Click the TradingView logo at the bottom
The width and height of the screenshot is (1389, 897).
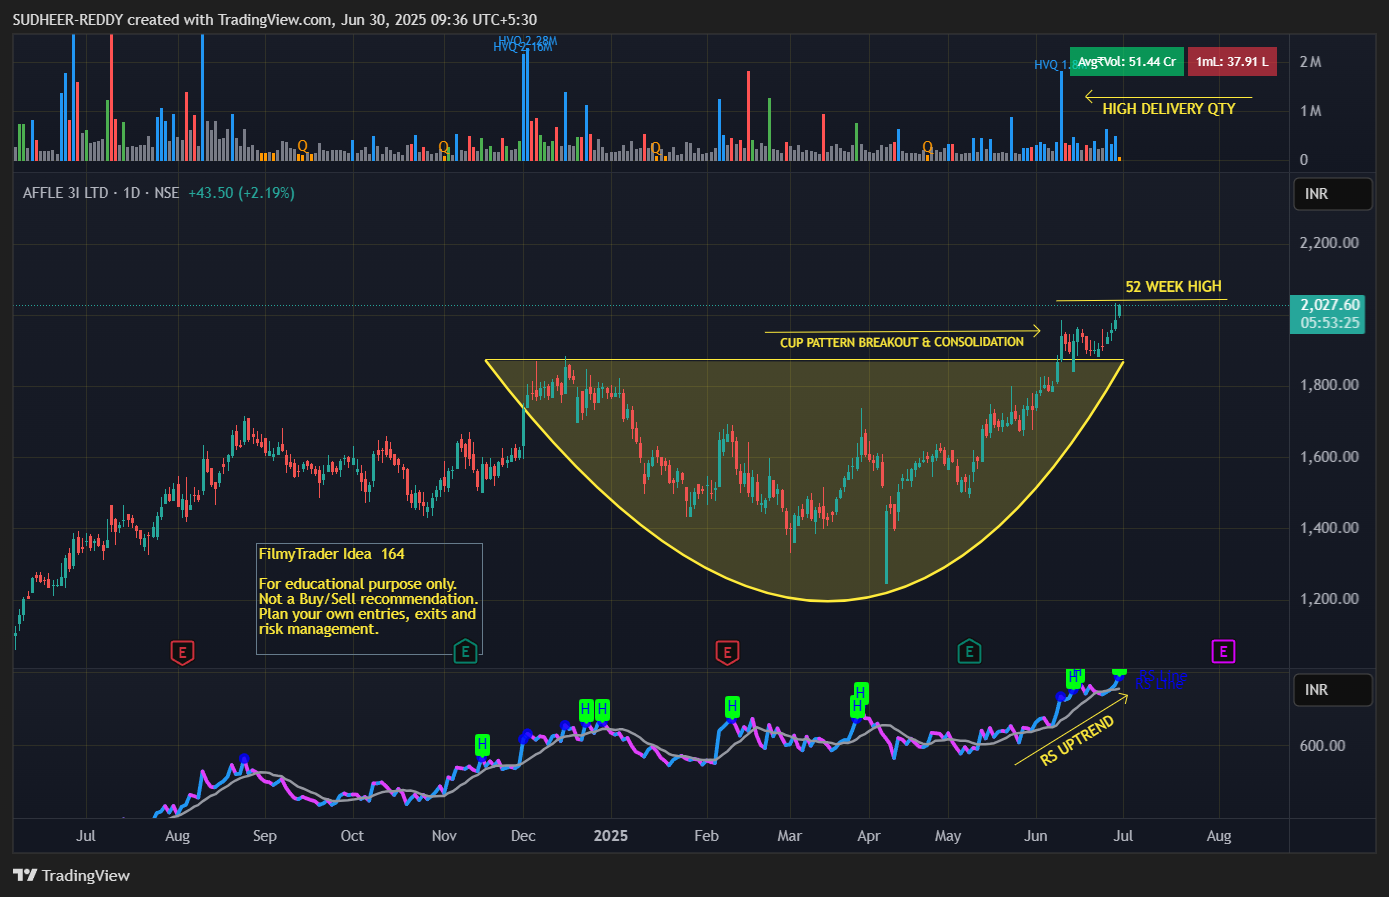tap(72, 875)
